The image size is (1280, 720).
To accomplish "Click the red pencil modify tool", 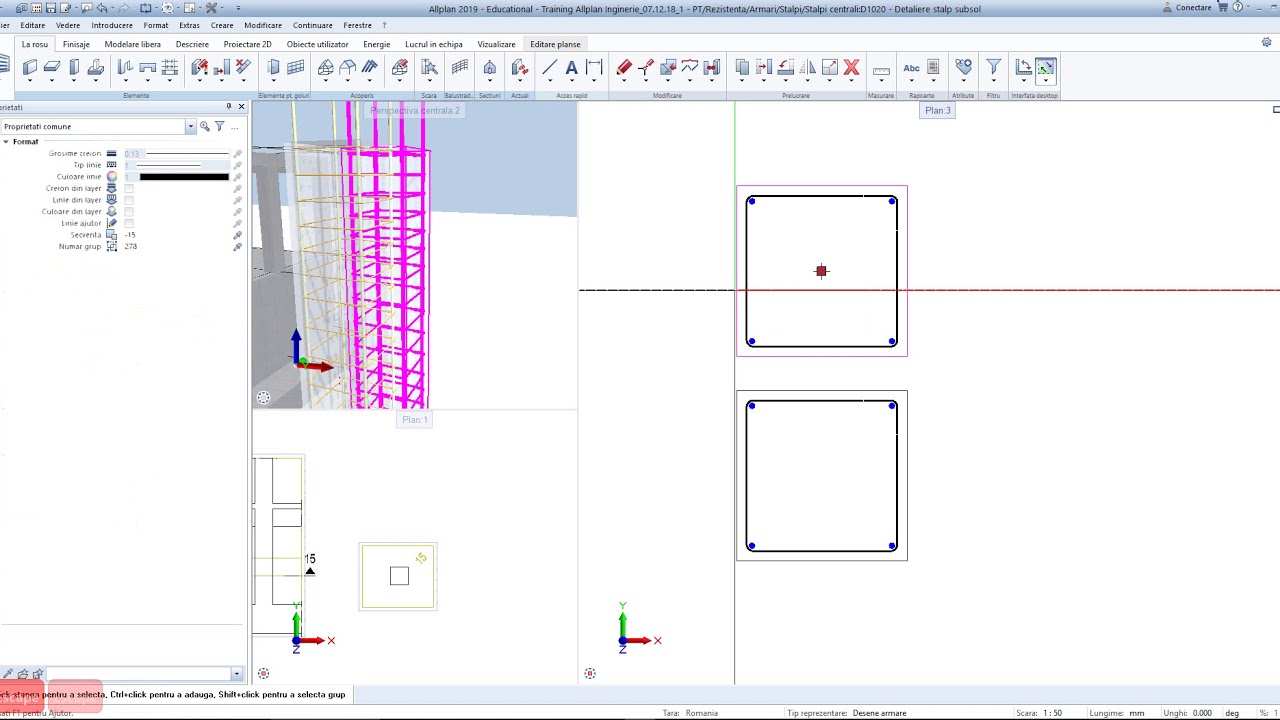I will coord(624,67).
